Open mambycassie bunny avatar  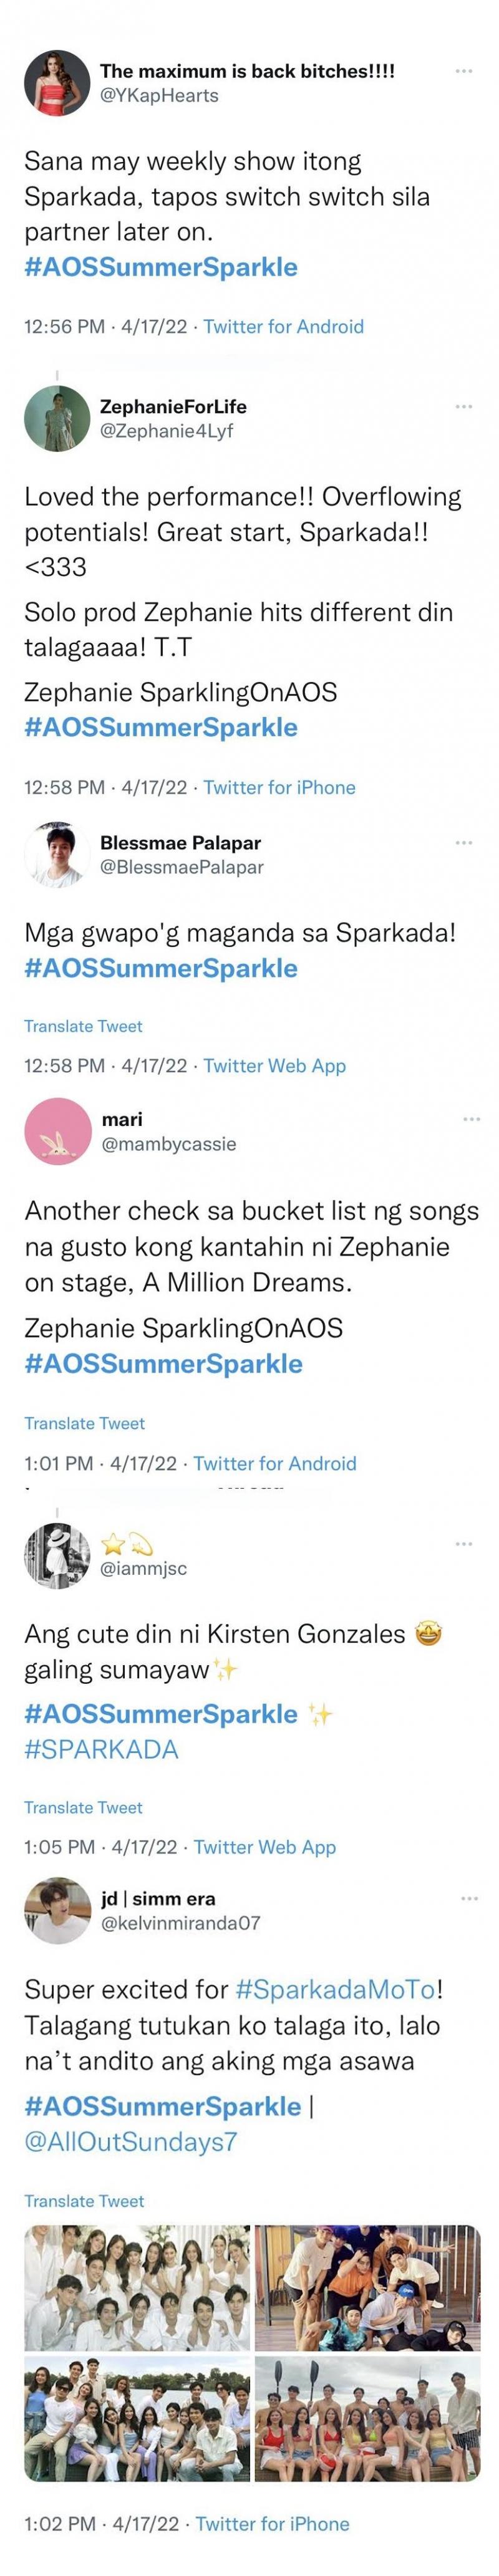point(57,1131)
